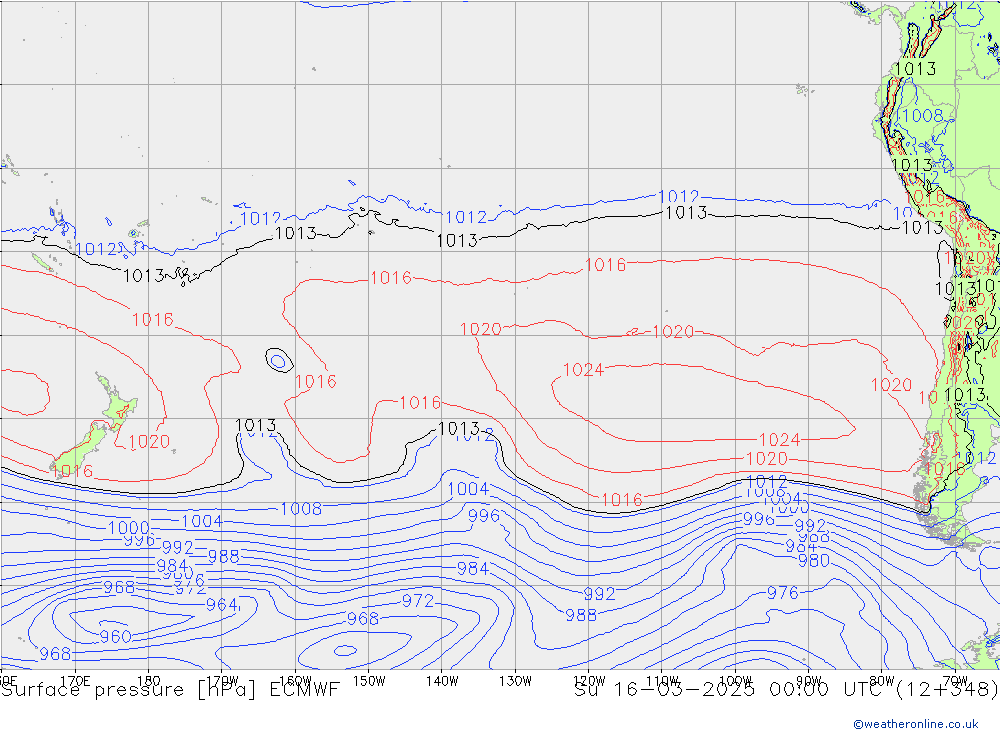1000x733 pixels.
Task: Click the blue 1008 label over South America
Action: pyautogui.click(x=923, y=115)
